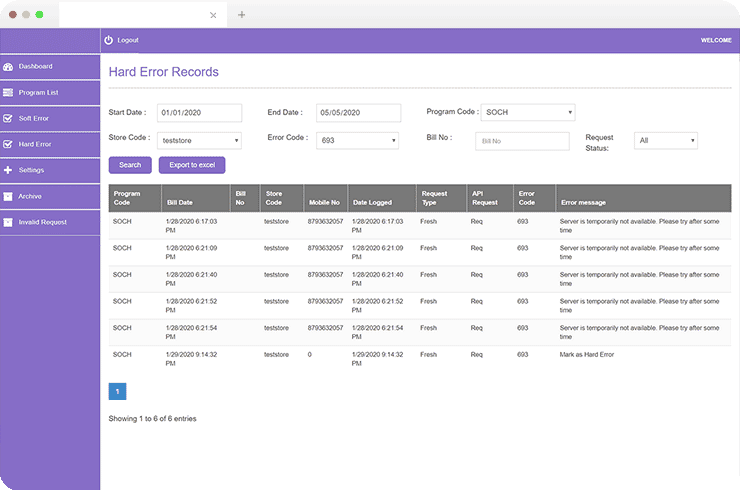Click the Hard Error checkmark icon
This screenshot has width=740, height=490.
point(8,144)
